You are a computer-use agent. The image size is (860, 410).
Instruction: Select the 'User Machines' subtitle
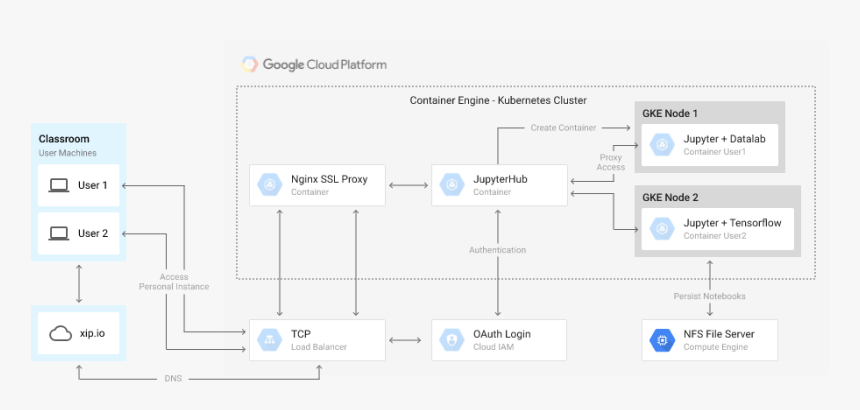67,153
